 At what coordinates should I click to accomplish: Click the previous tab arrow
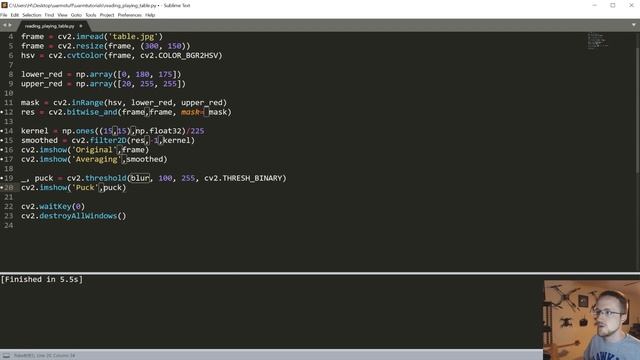coord(4,25)
